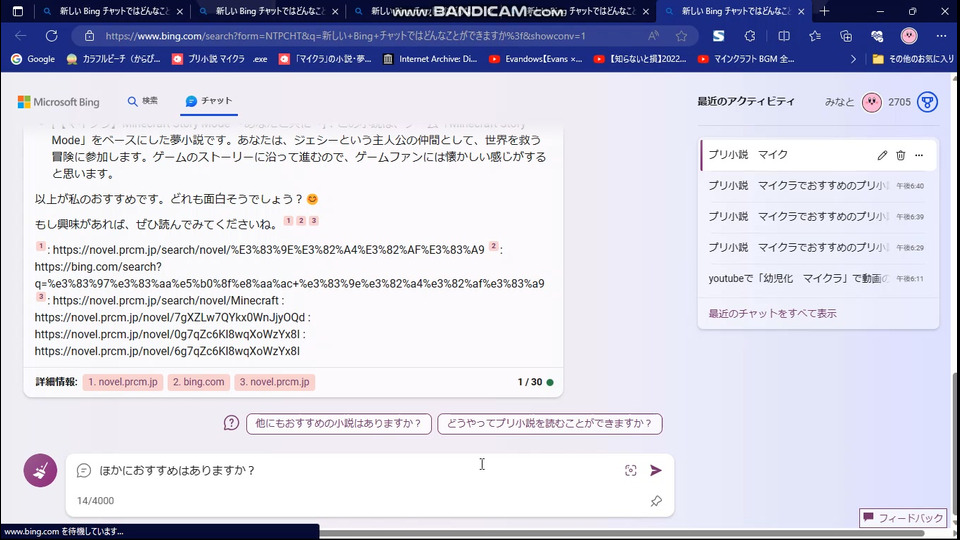This screenshot has width=960, height=540.
Task: Open browser settings and more menu
Action: [x=941, y=36]
